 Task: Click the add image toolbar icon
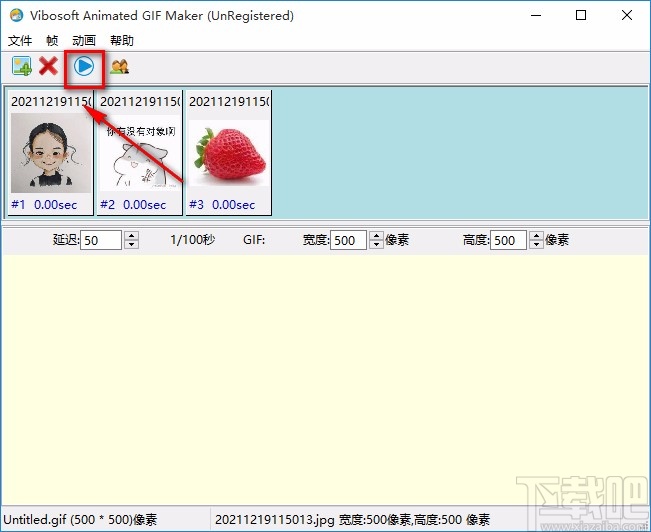22,66
